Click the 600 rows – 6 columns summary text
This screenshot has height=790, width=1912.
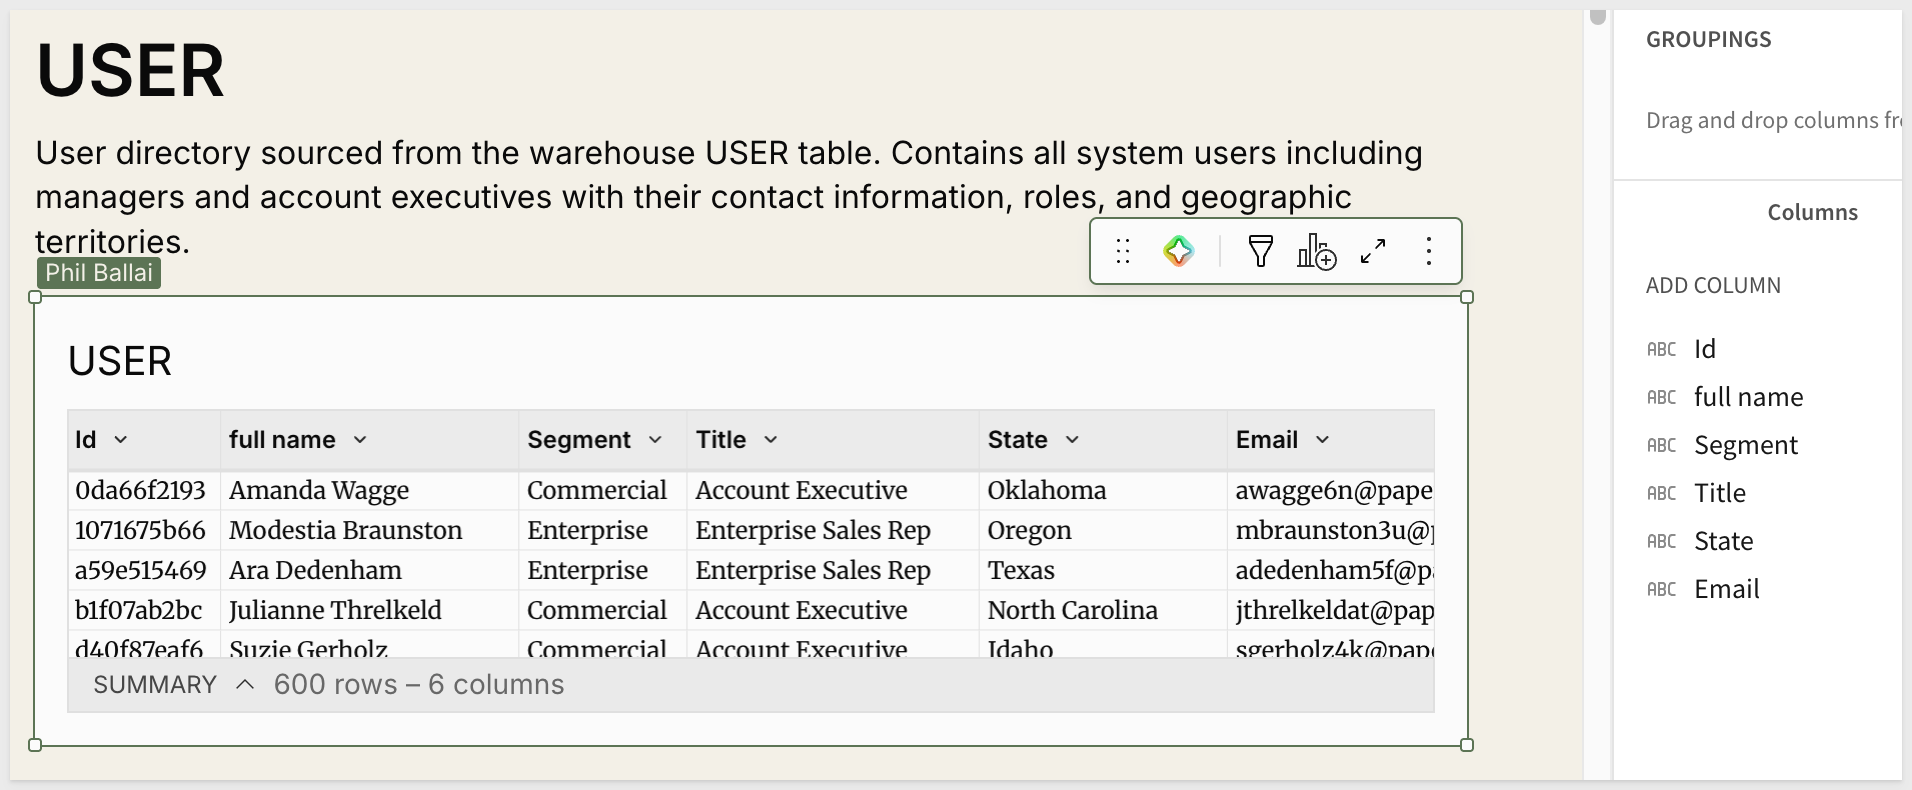[419, 685]
